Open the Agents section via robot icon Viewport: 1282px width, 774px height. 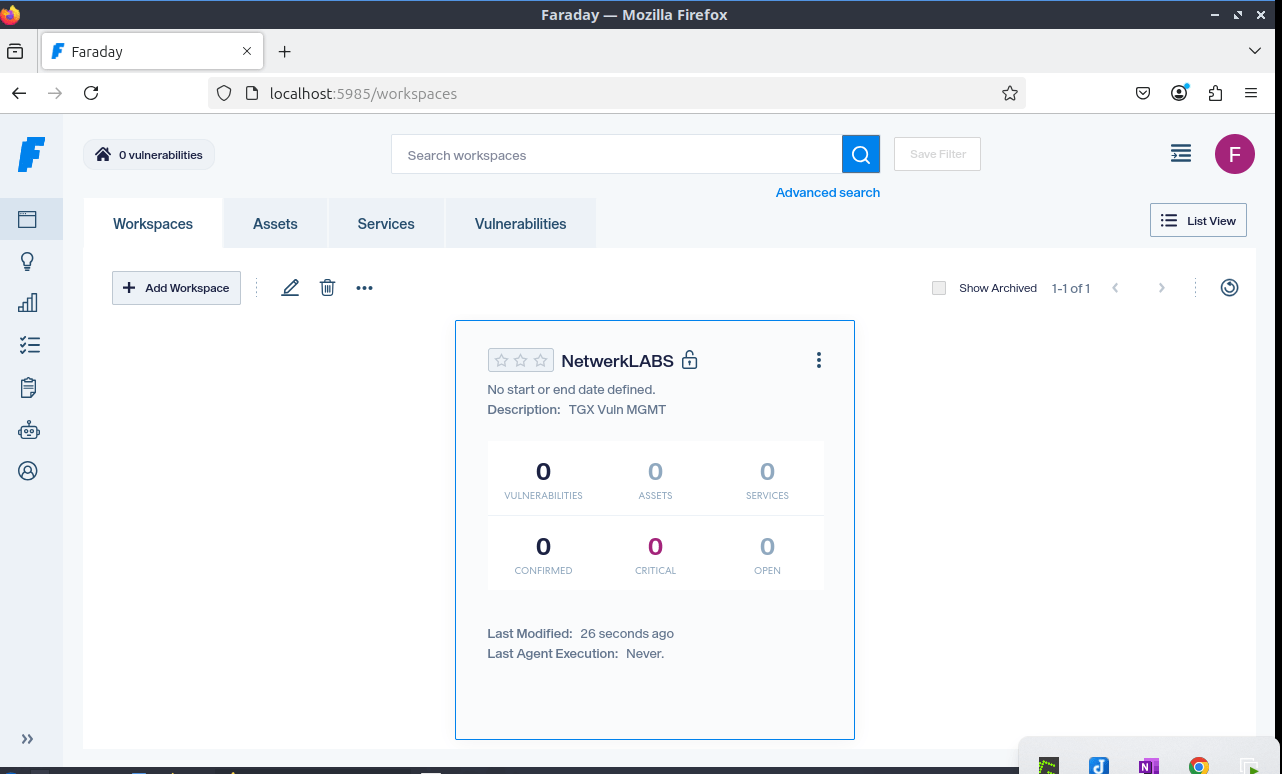click(x=29, y=430)
